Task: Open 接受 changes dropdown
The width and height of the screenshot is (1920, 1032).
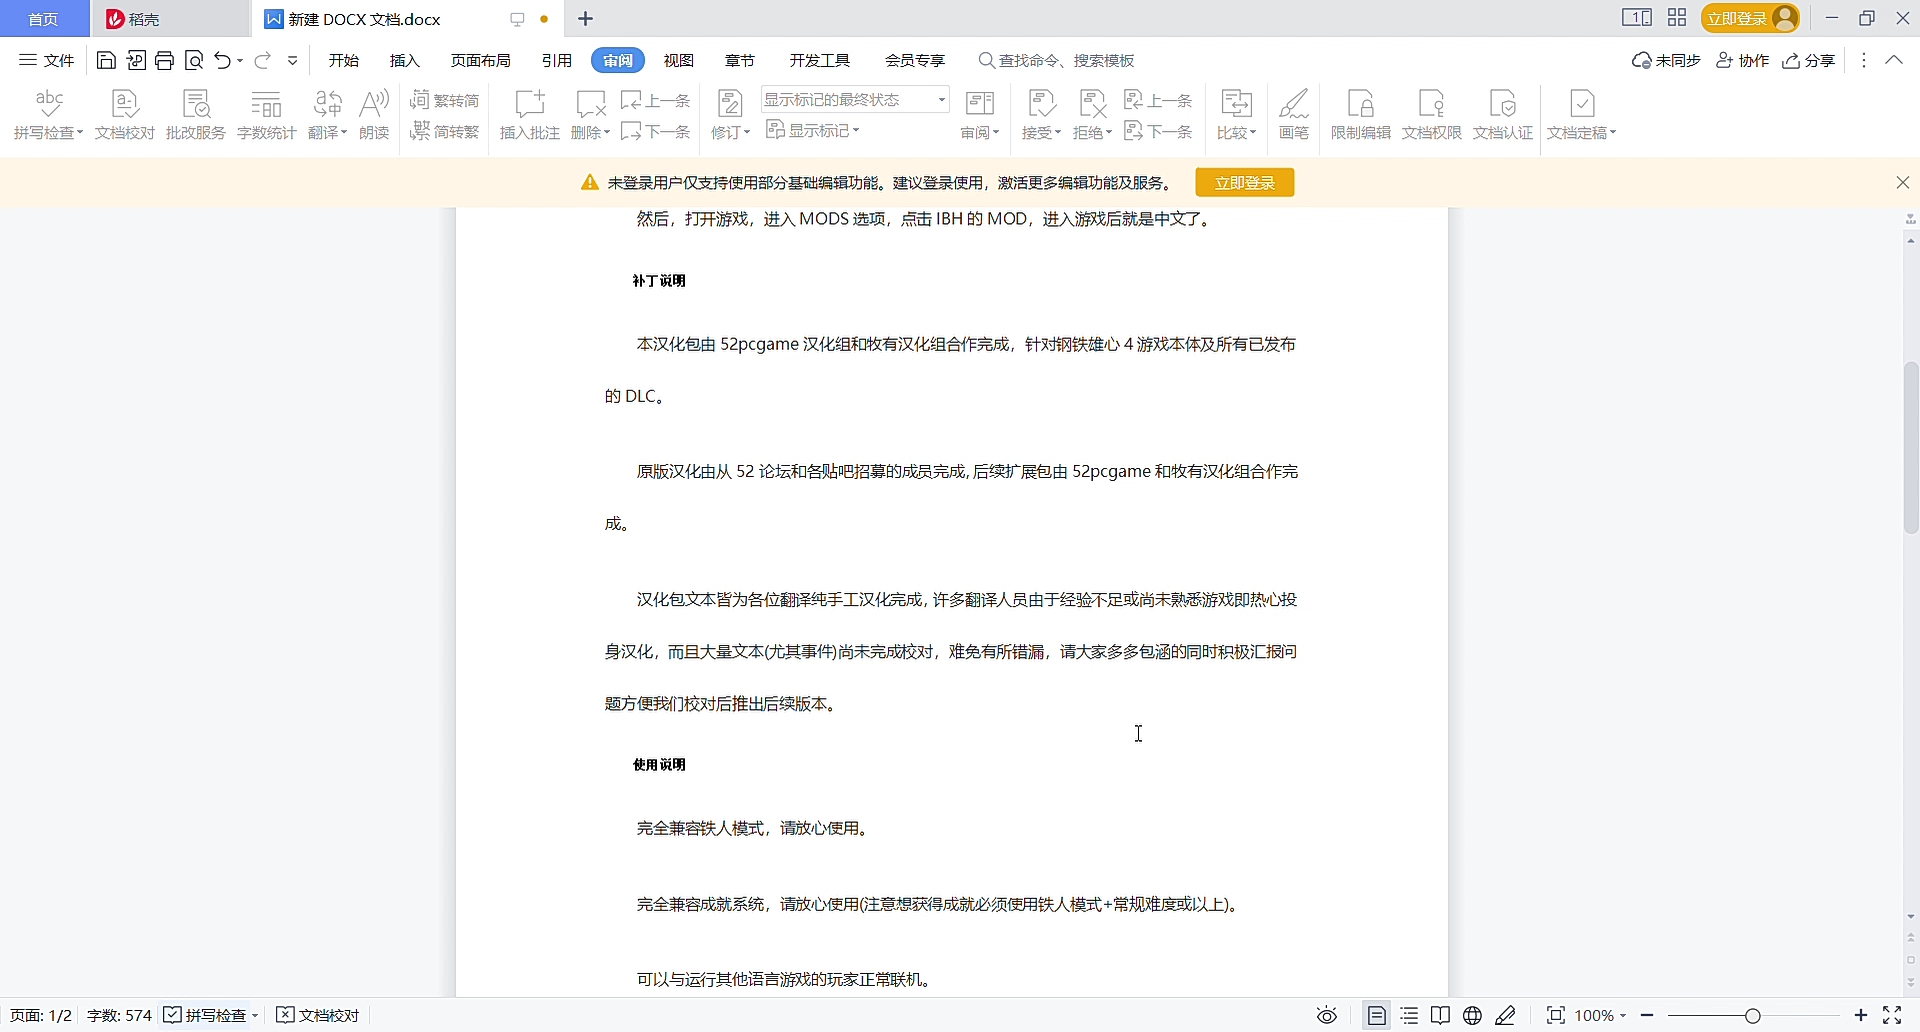Action: tap(1041, 115)
